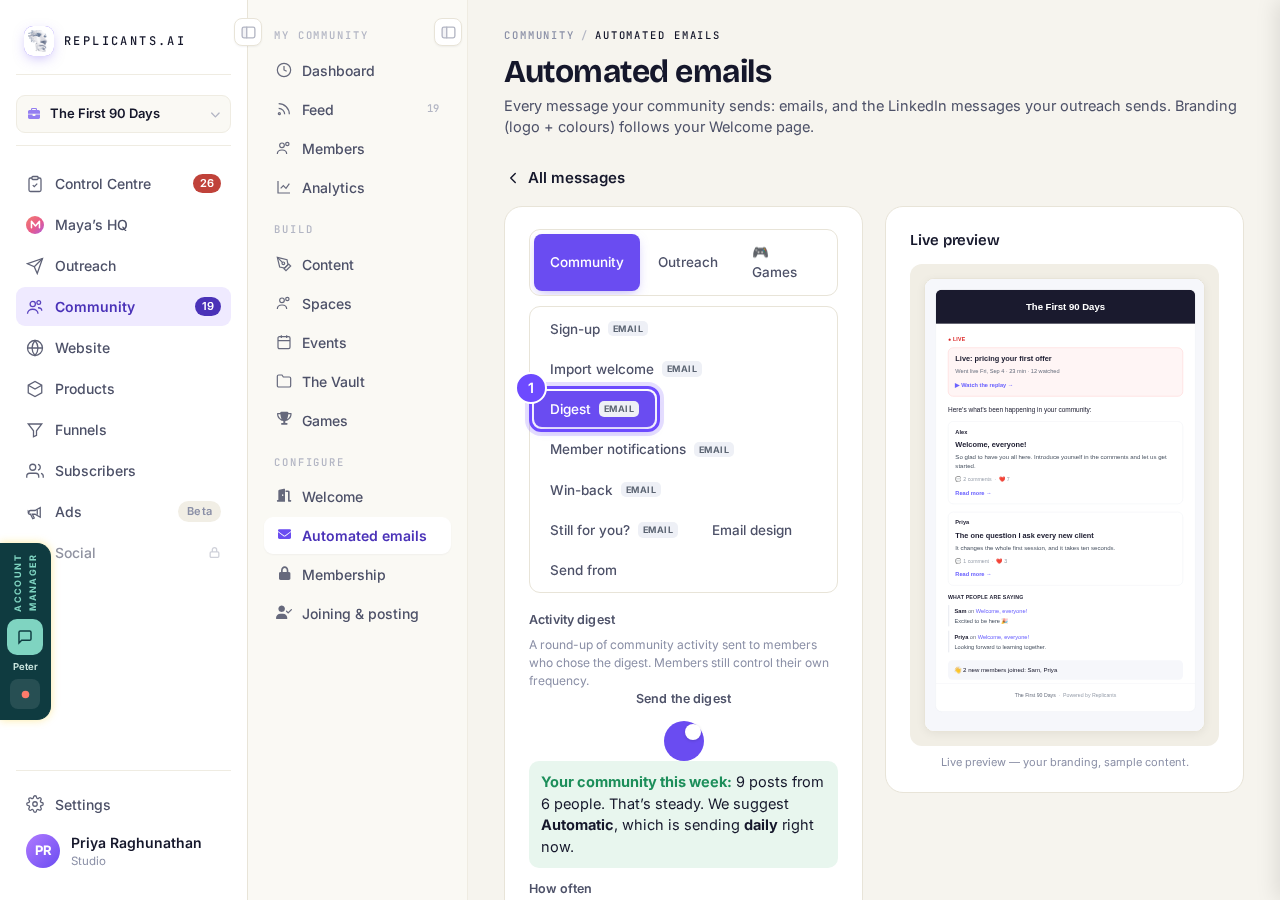Collapse the My Community sidebar icon

coord(448,32)
